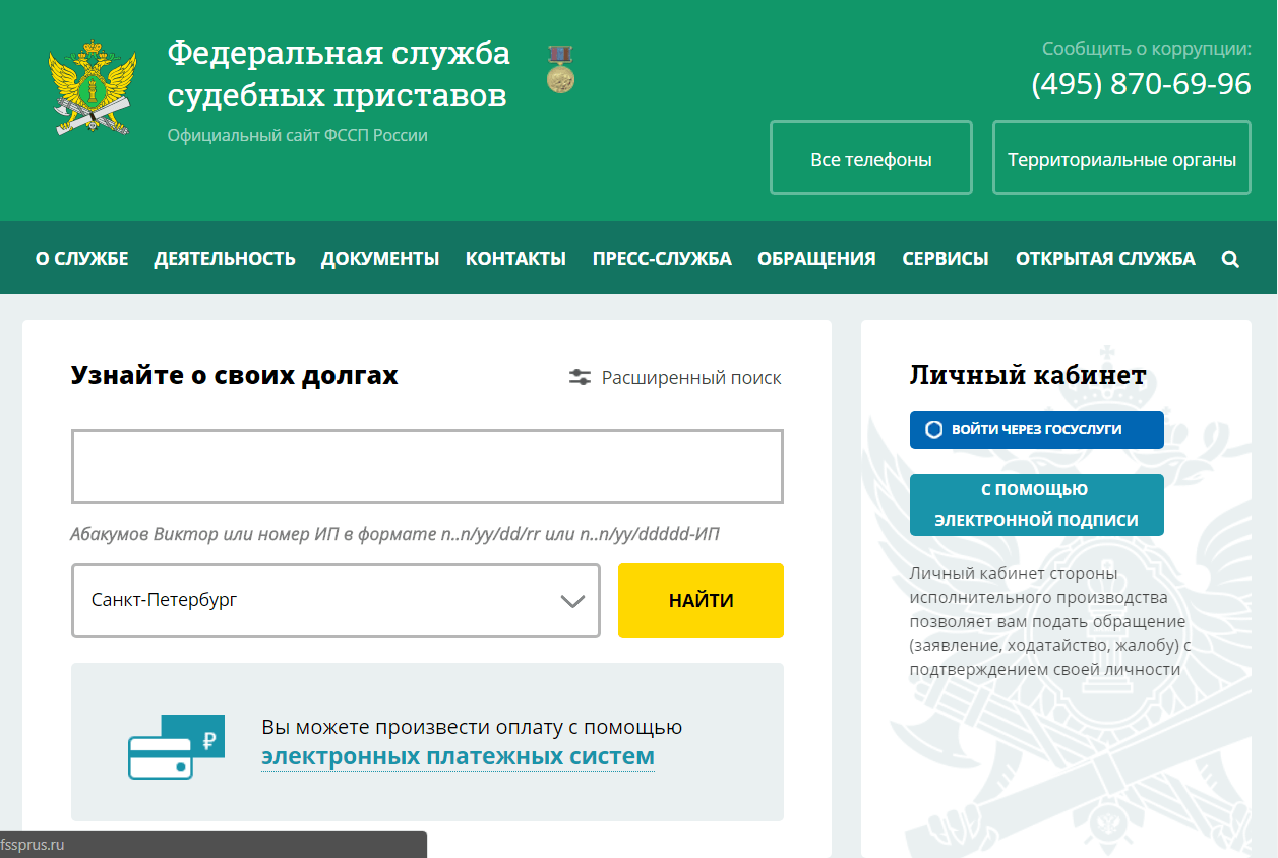This screenshot has height=858, width=1278.
Task: Open the ДЕЯТЕЛЬНОСТЬ menu
Action: (x=225, y=259)
